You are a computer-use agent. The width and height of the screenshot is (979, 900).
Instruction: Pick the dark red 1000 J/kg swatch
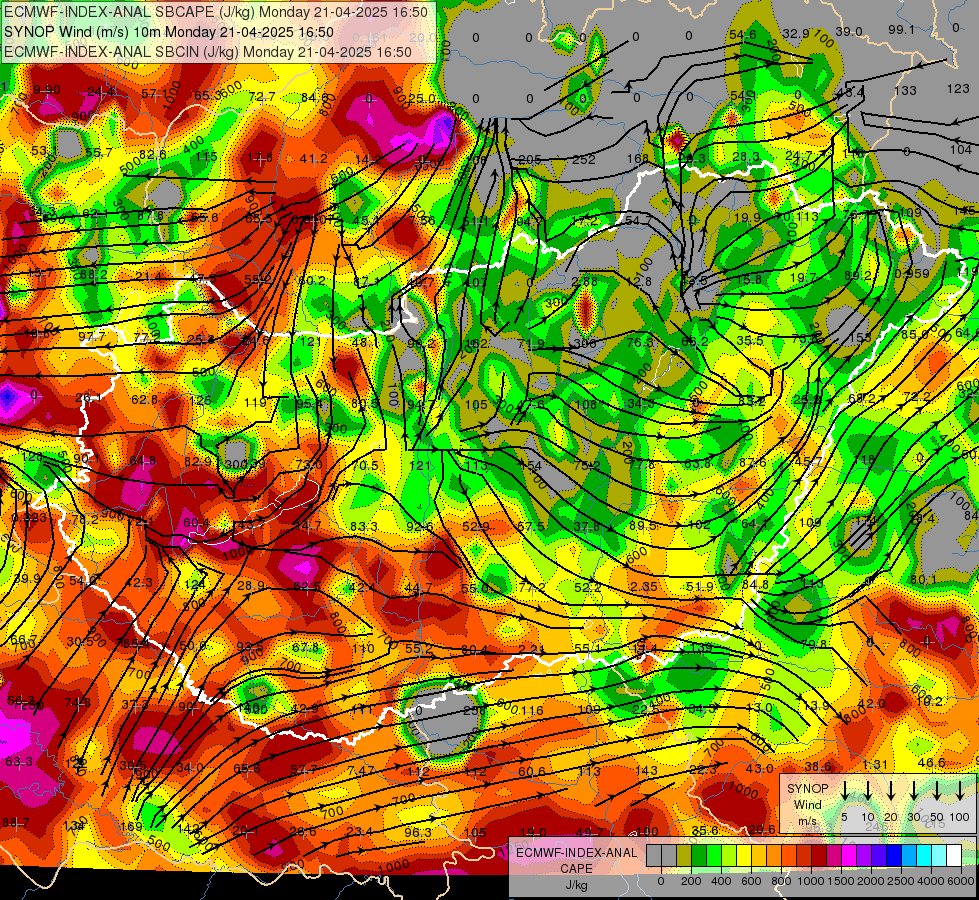(819, 856)
